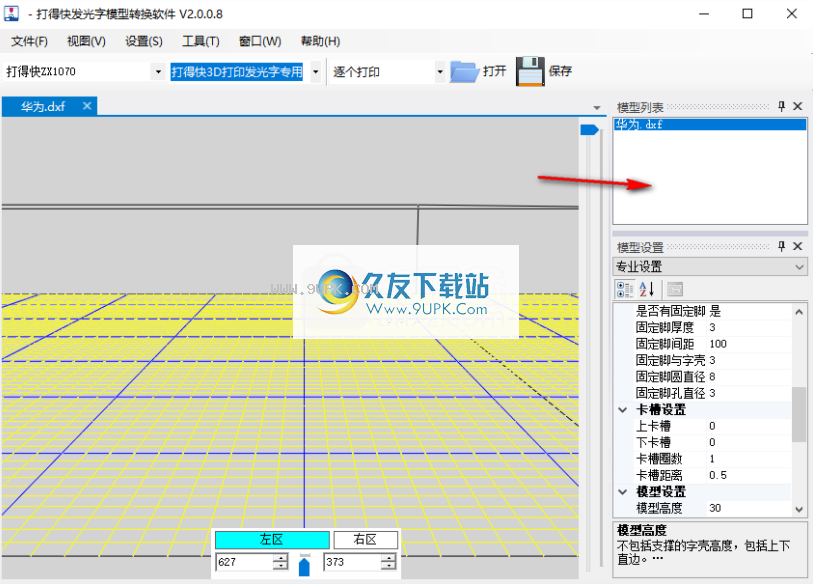
Task: Click the application icon in title bar
Action: click(x=11, y=13)
